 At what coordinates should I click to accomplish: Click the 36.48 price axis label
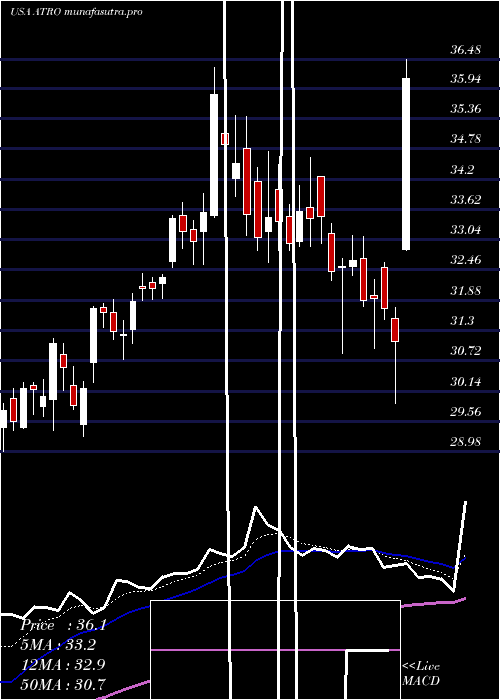click(x=466, y=50)
